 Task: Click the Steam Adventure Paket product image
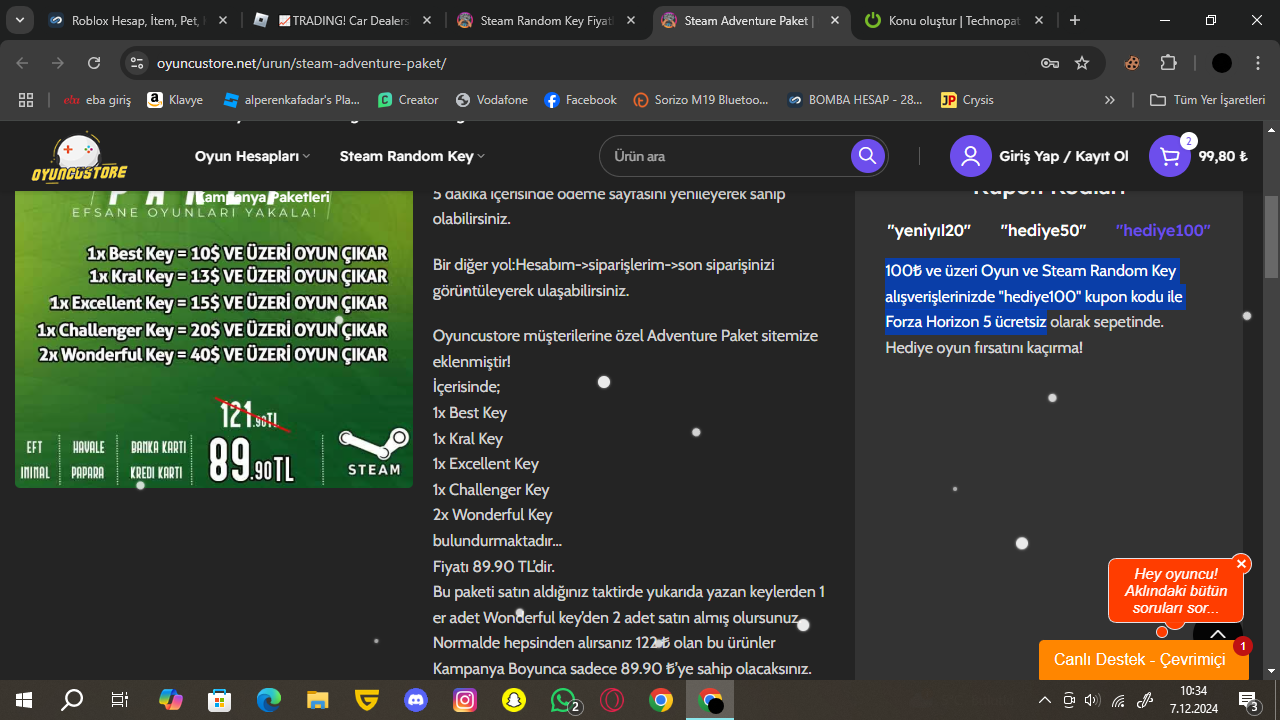tap(214, 339)
